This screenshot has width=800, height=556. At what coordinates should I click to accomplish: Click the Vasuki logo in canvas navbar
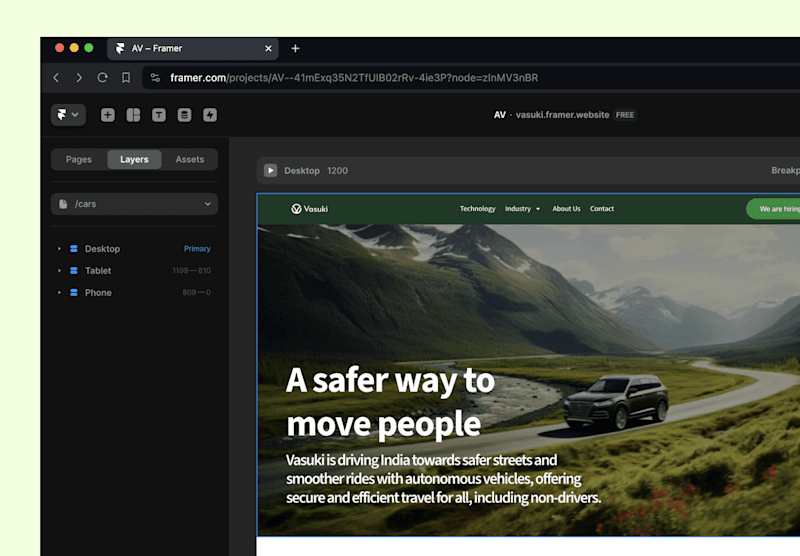tap(310, 209)
